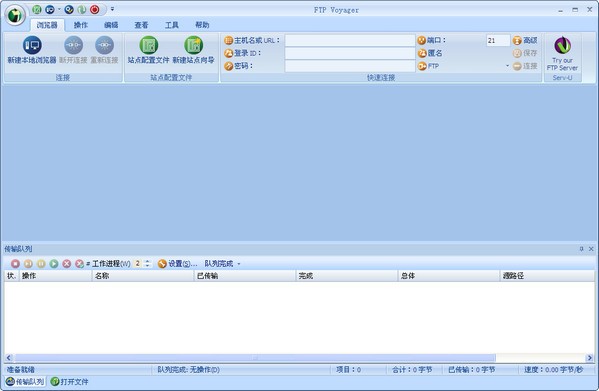Click the stop queue red icon
Image resolution: width=599 pixels, height=391 pixels.
15,263
